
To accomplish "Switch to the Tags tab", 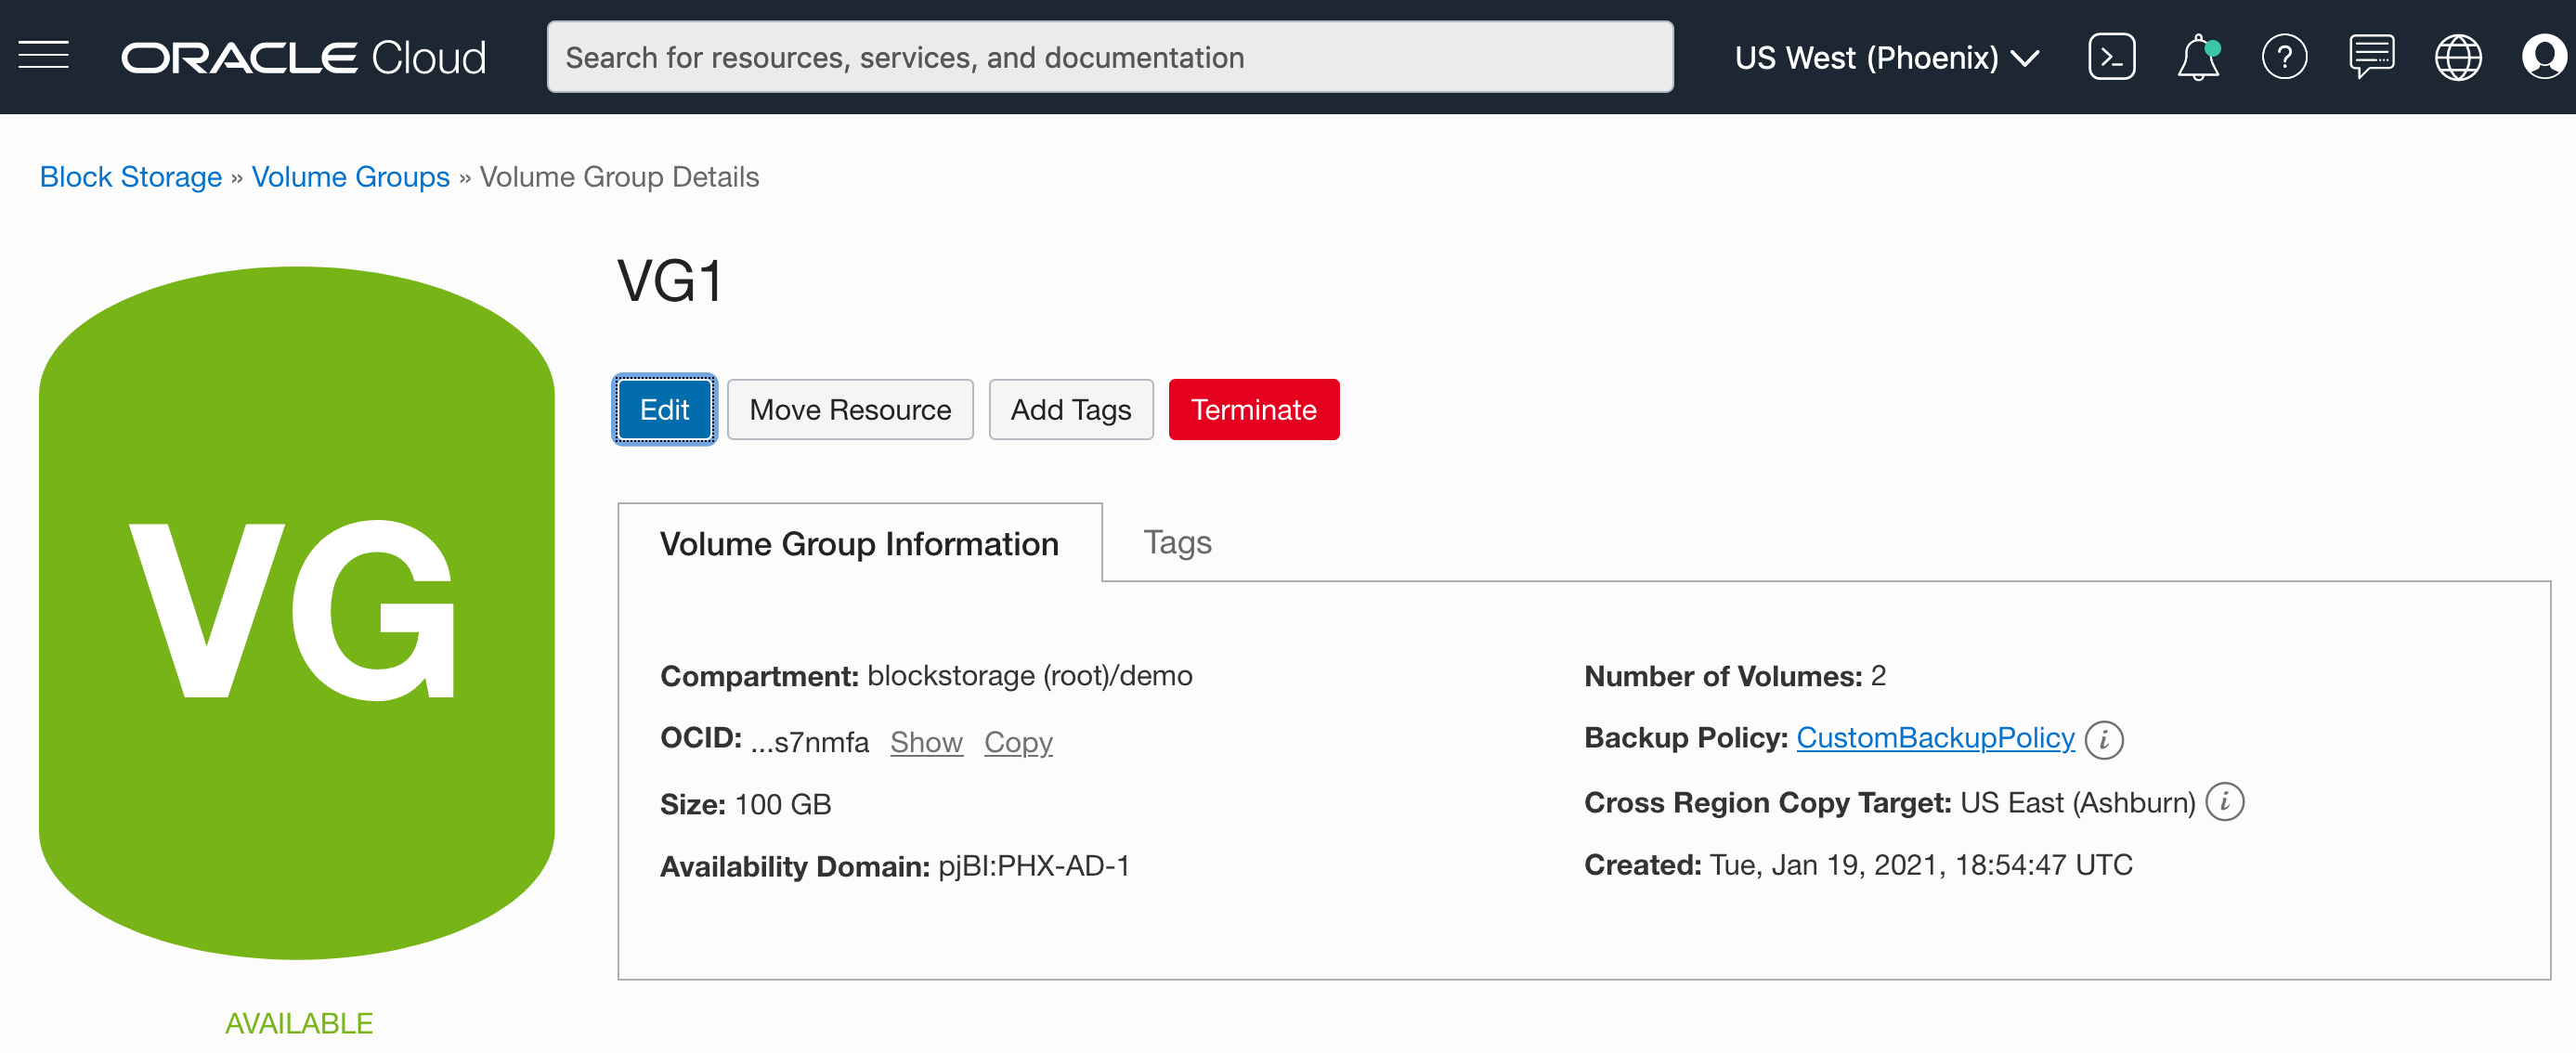I will [x=1177, y=542].
